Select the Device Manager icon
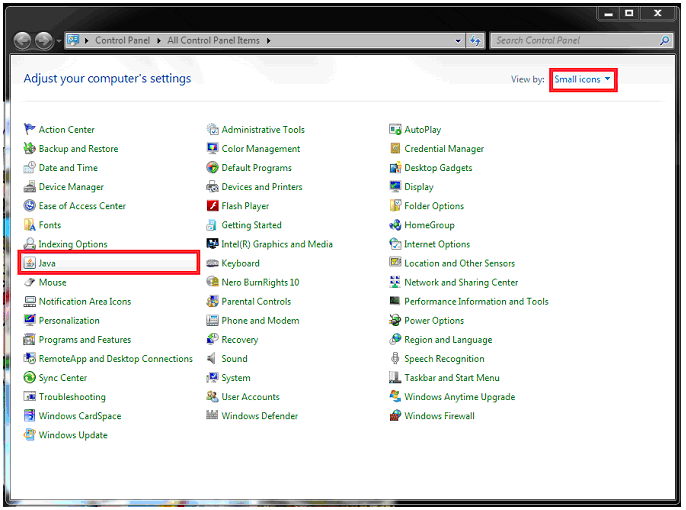The height and width of the screenshot is (510, 686). (30, 187)
